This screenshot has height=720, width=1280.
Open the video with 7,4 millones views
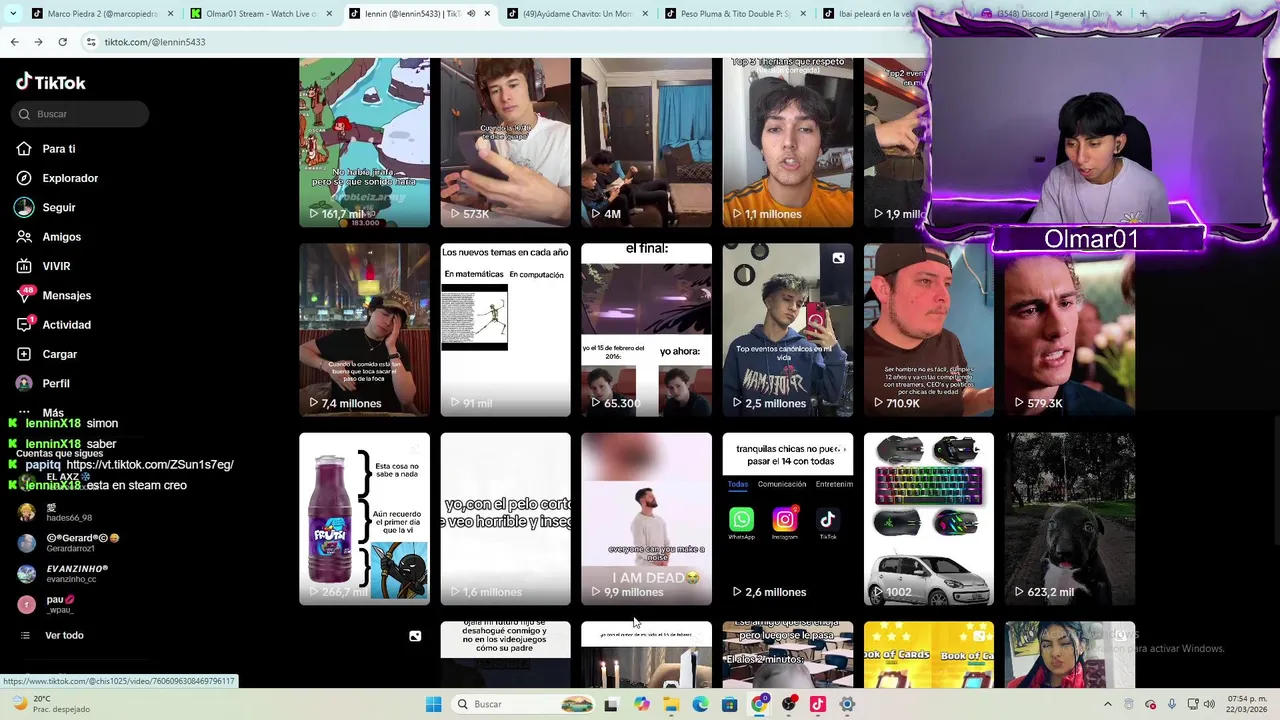point(365,330)
